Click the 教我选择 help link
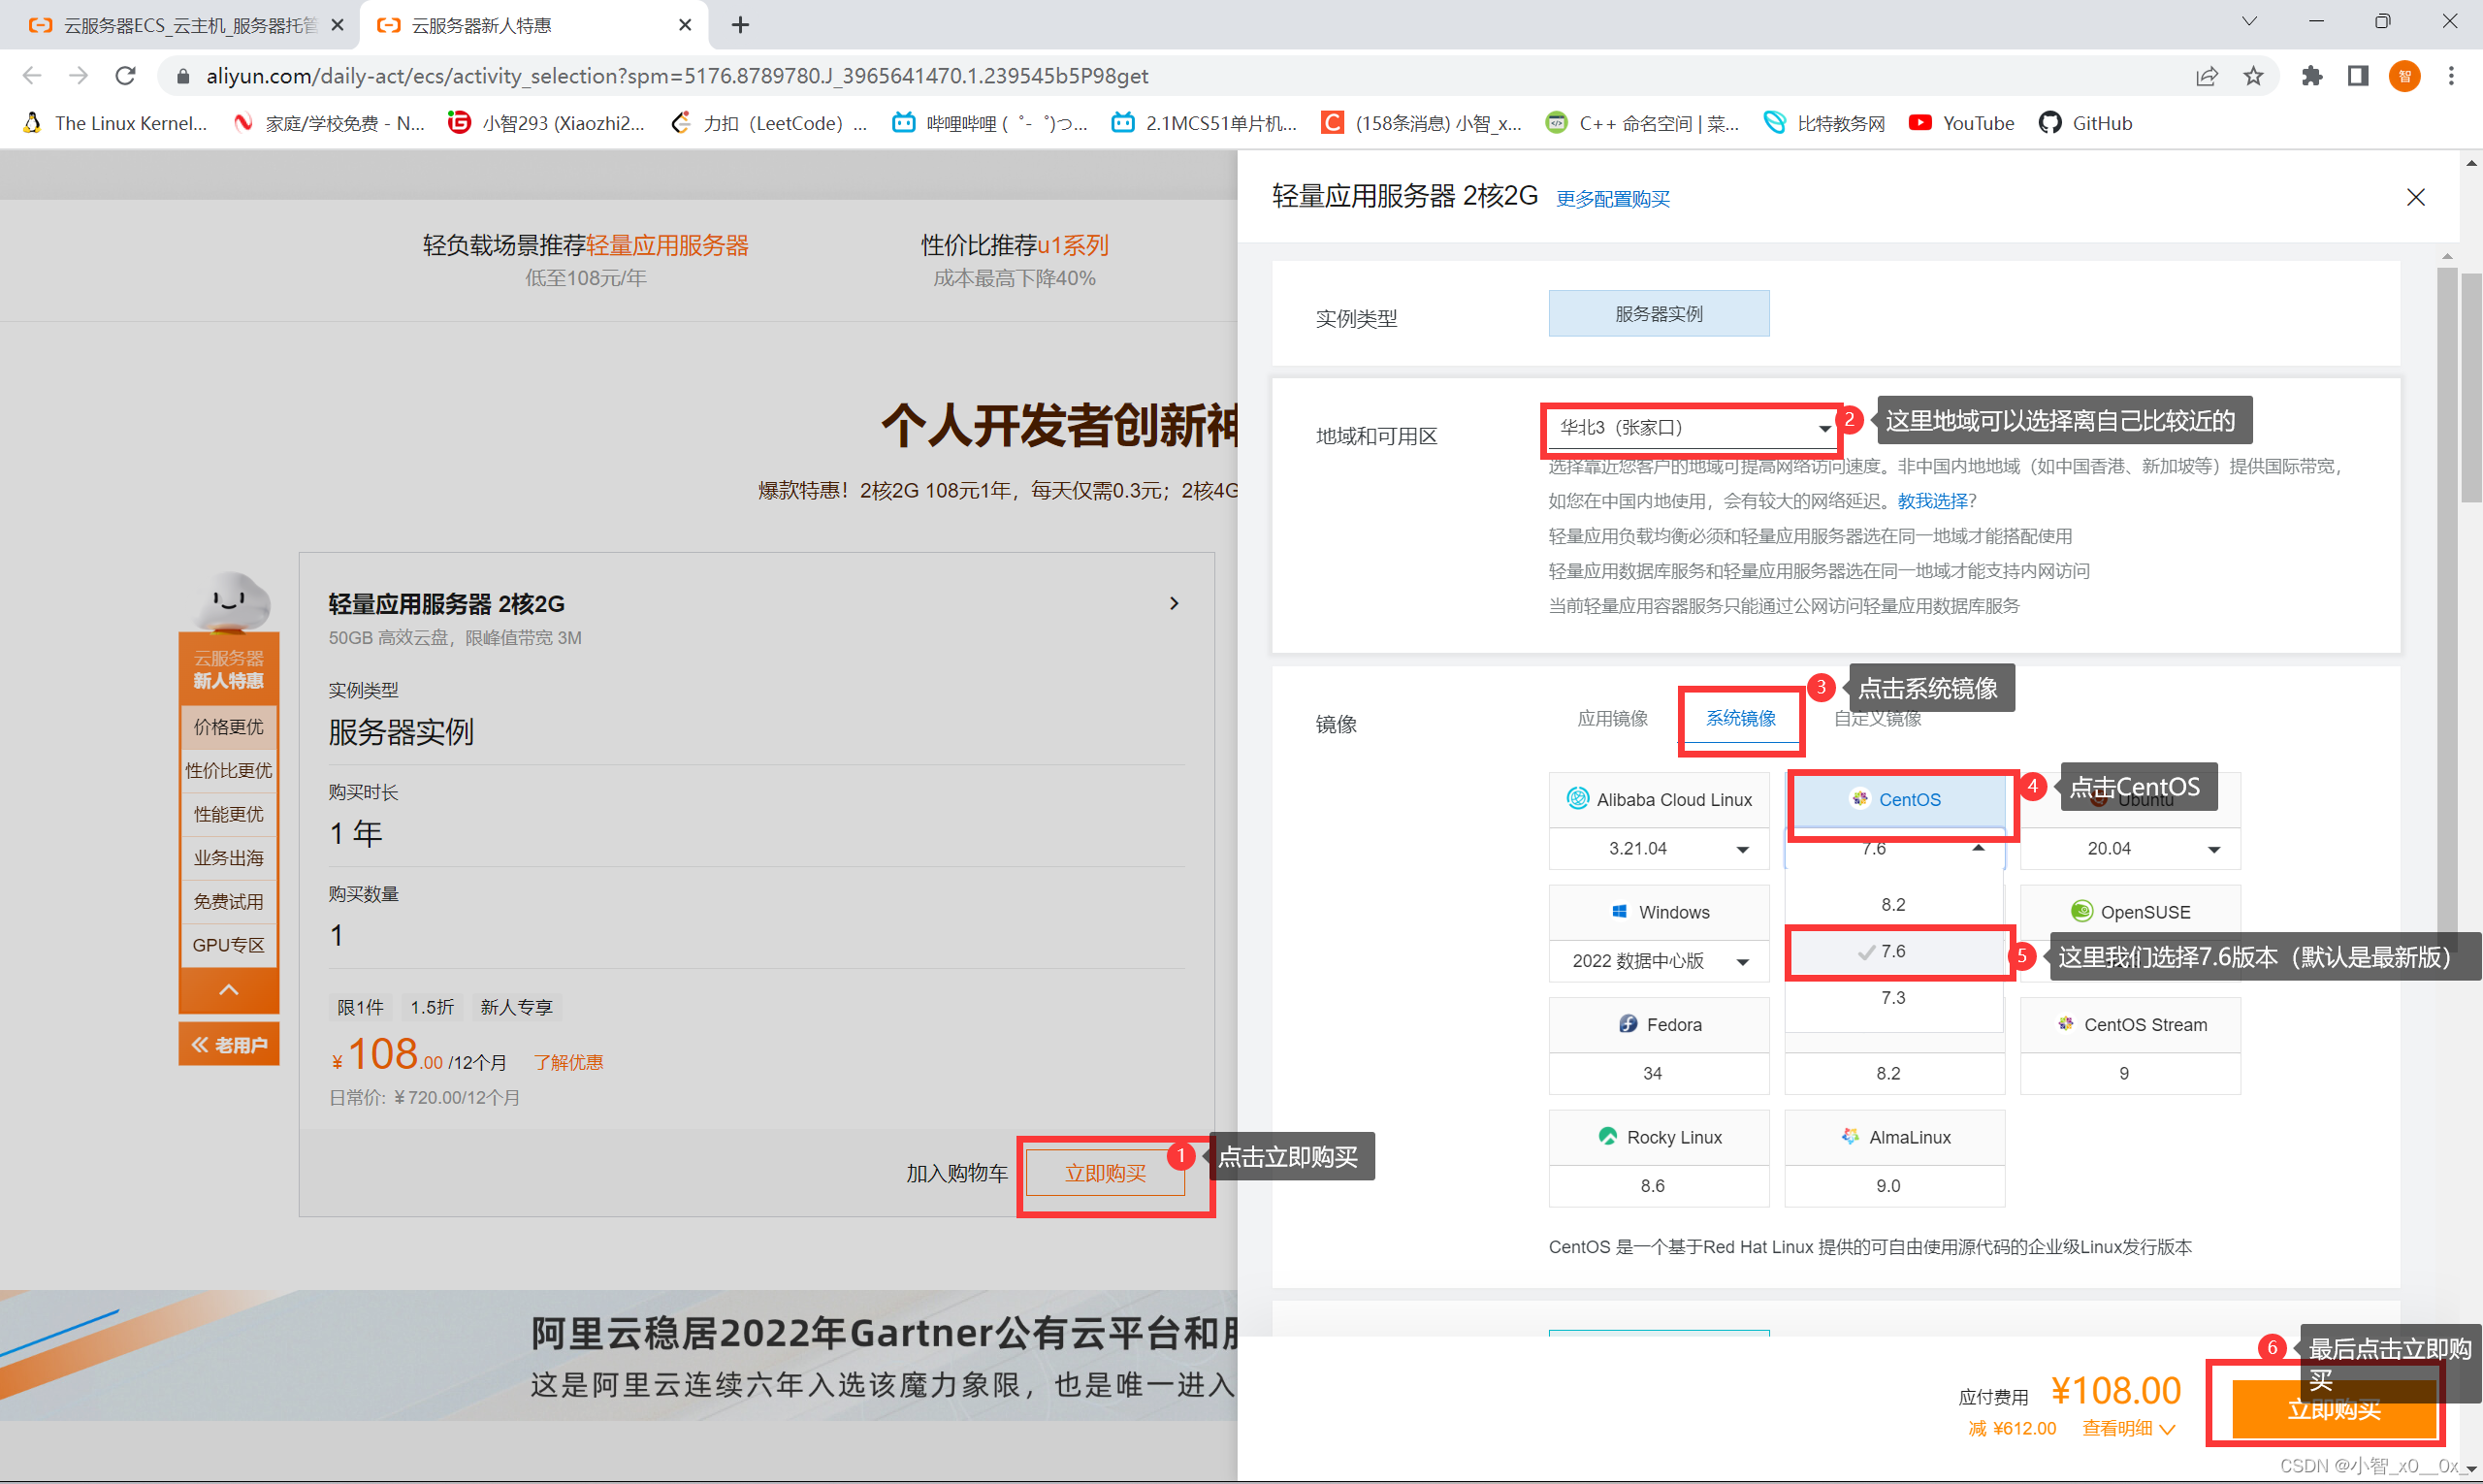This screenshot has height=1484, width=2483. (1932, 501)
